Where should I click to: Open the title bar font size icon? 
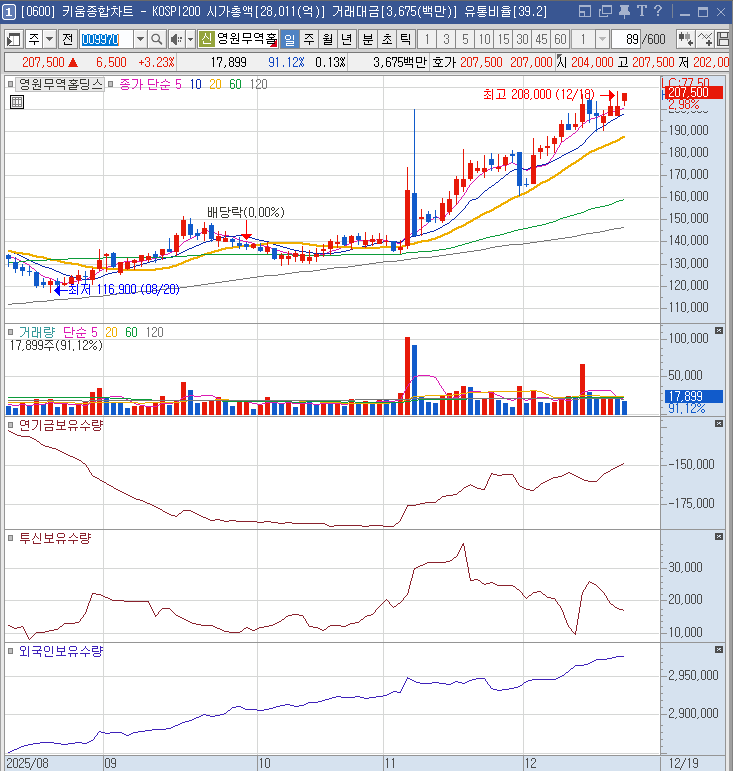pos(641,11)
